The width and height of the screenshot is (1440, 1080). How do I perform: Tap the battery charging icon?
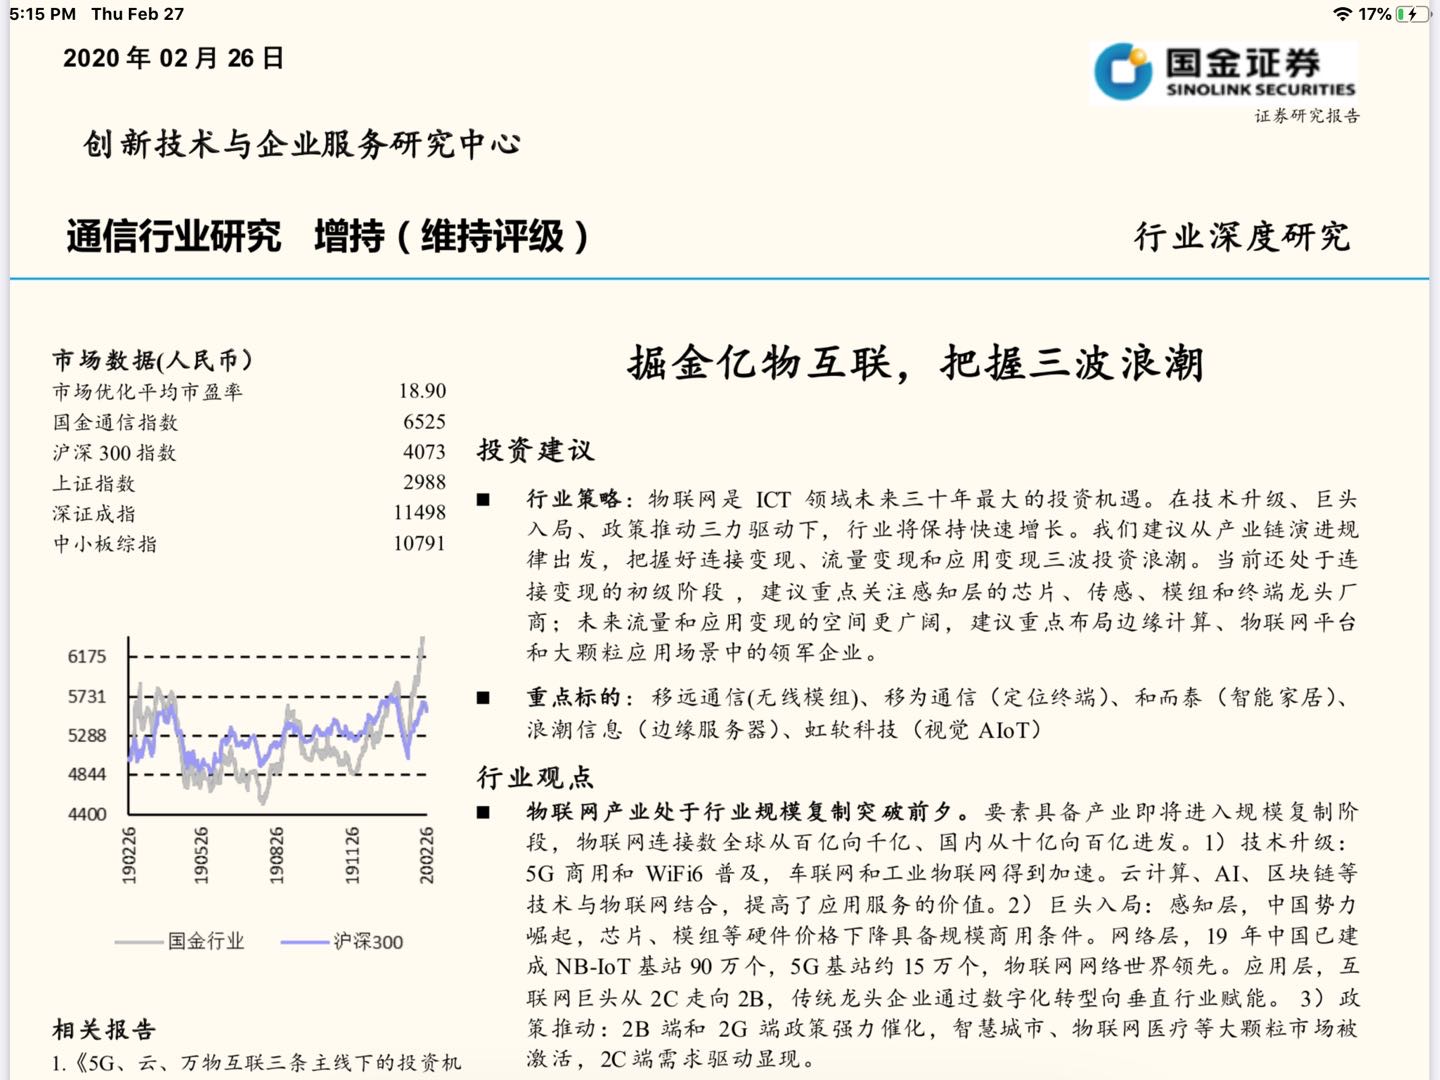click(x=1412, y=14)
